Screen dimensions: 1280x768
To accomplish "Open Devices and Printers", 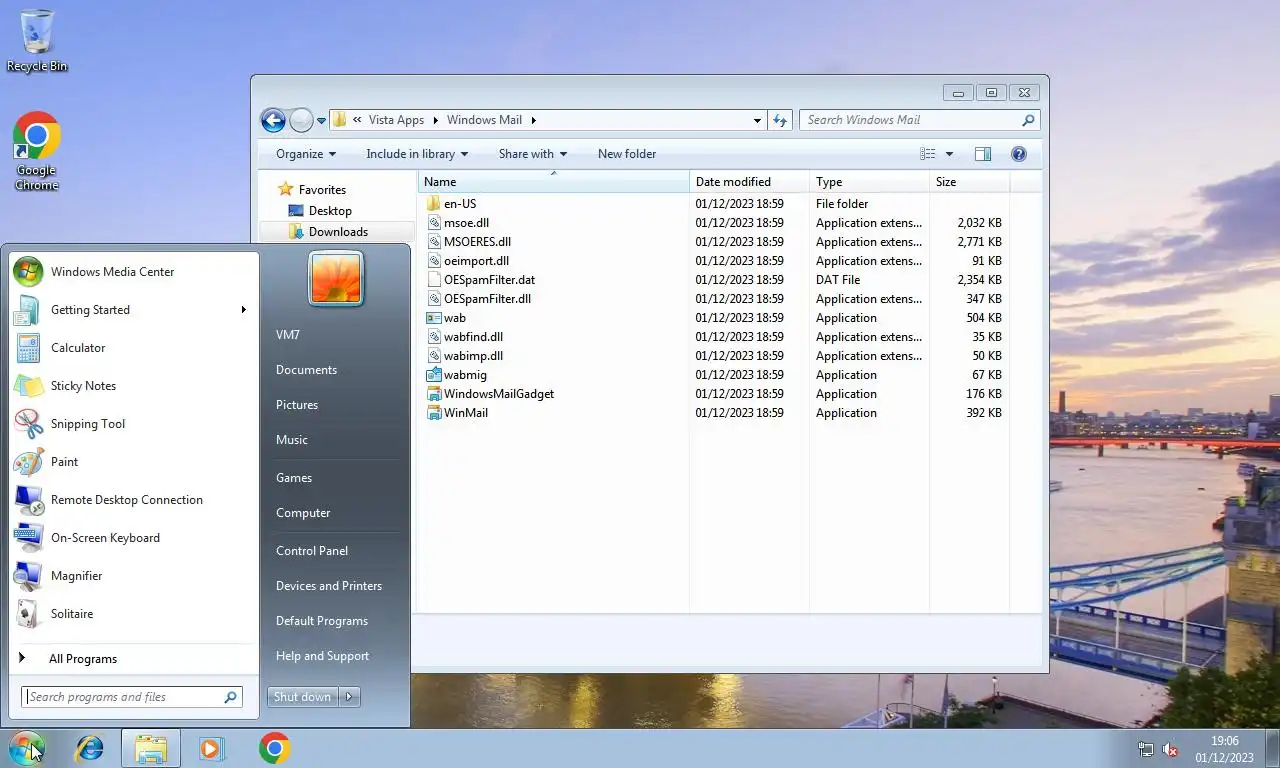I will (x=329, y=586).
